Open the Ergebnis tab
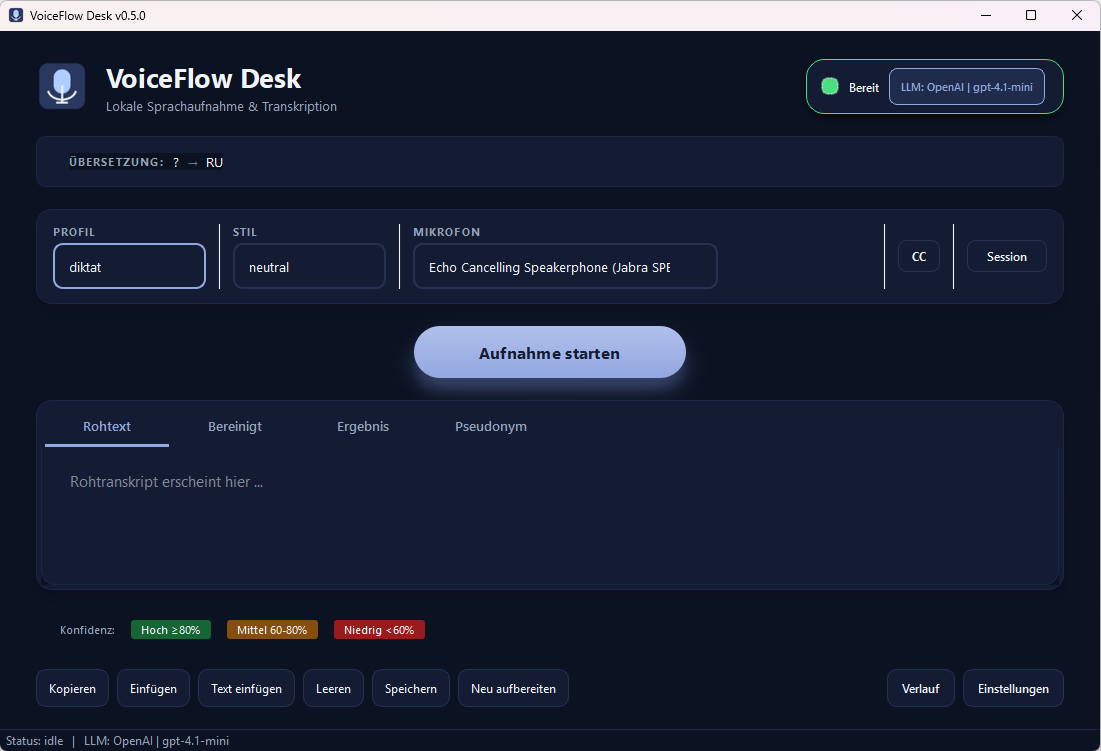Screen dimensions: 1101x751 [362, 427]
